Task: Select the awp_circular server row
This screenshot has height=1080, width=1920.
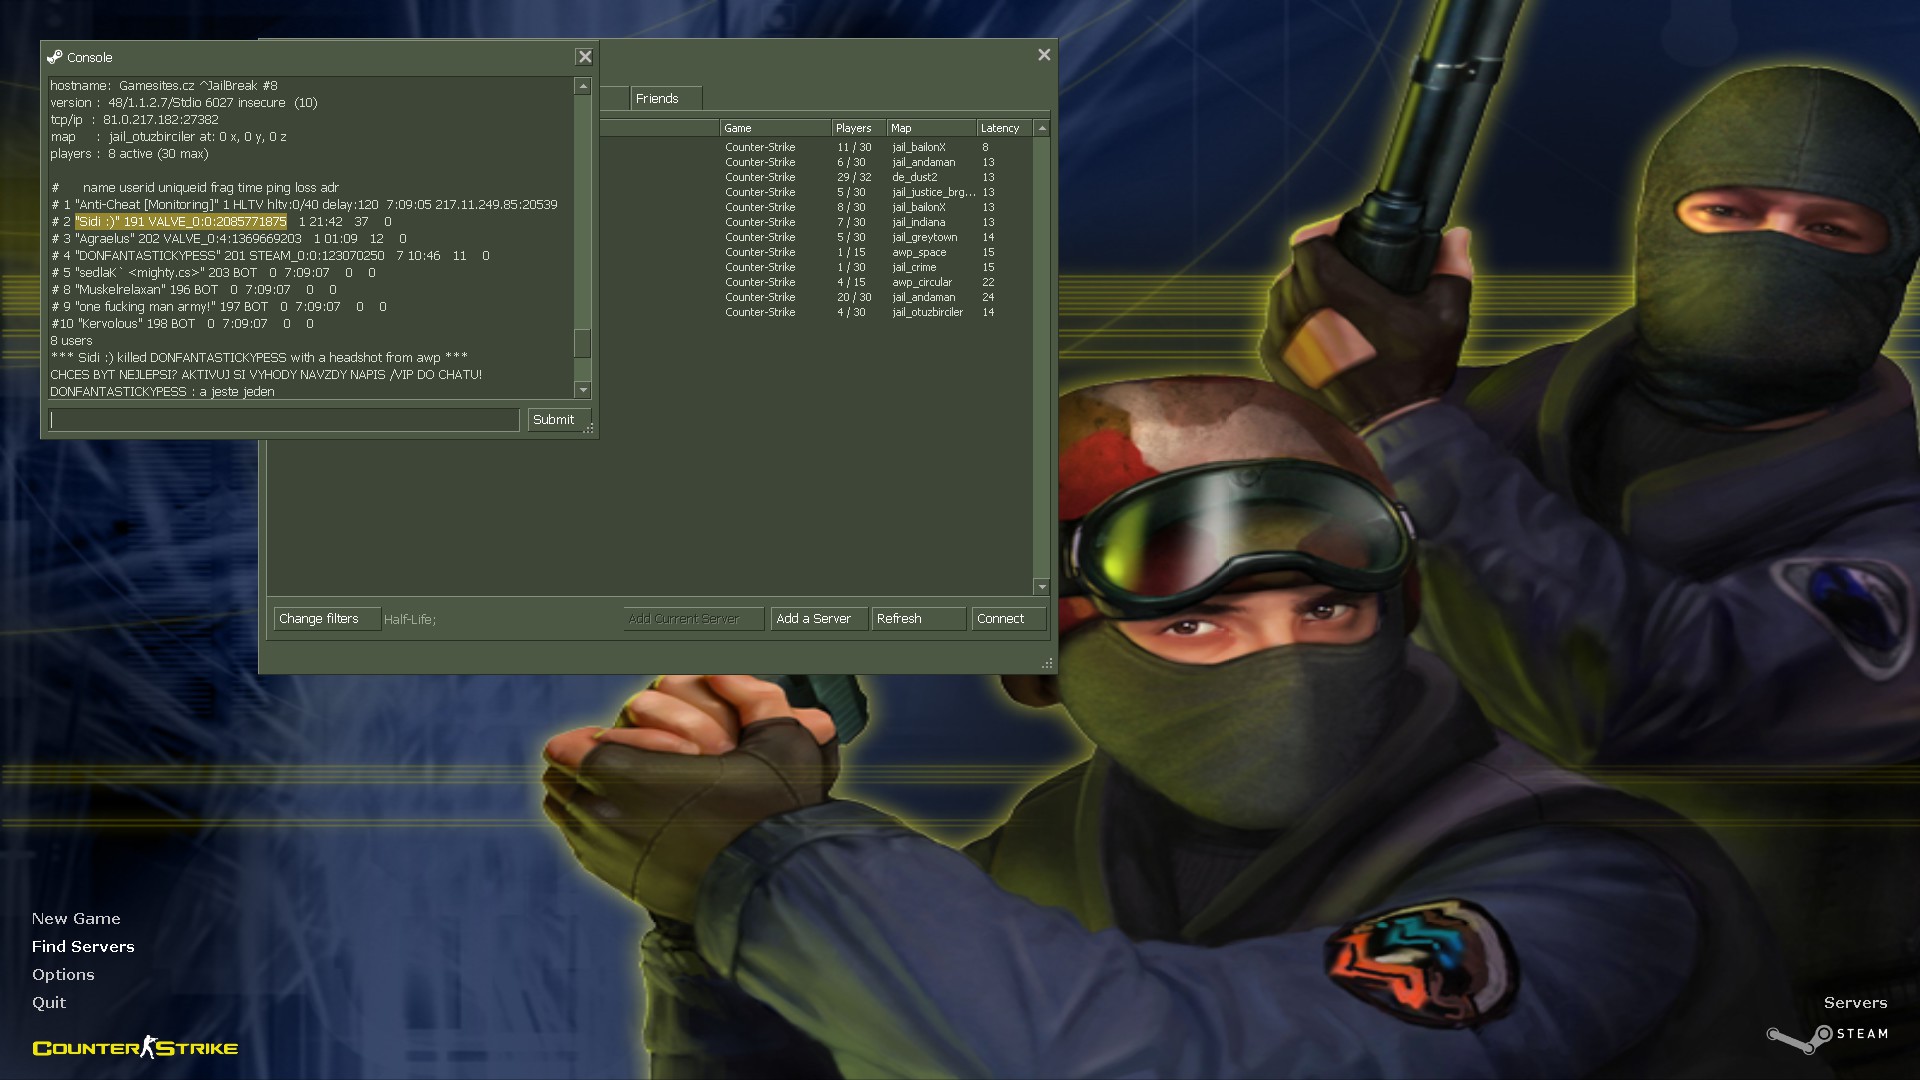Action: pyautogui.click(x=815, y=282)
